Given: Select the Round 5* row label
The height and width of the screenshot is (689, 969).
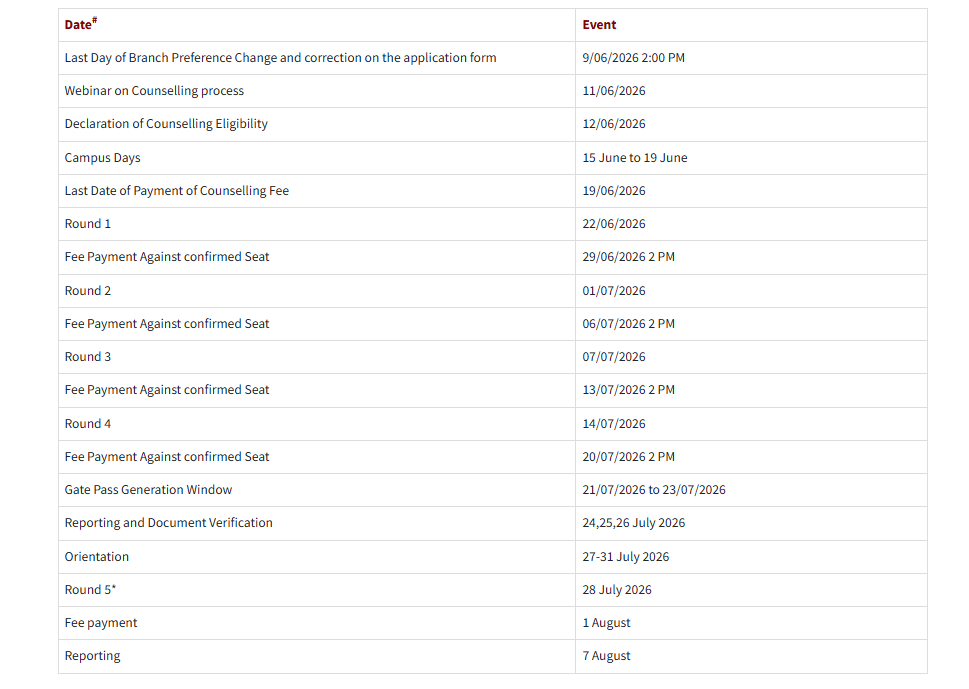Looking at the screenshot, I should (x=90, y=590).
